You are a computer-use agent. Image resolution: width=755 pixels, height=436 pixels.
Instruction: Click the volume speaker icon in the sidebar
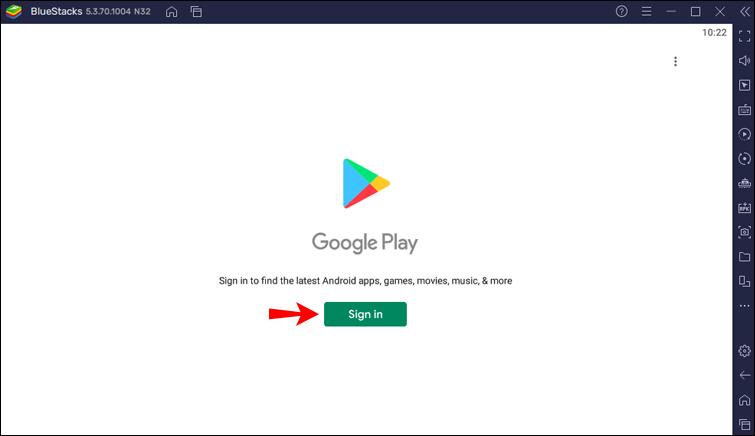(x=744, y=61)
